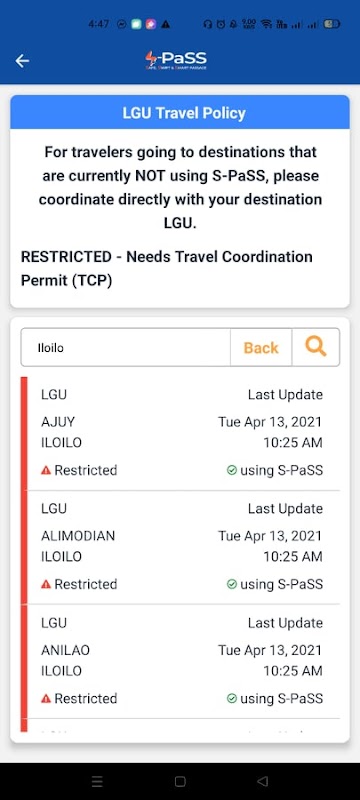Click AJUY red Restricted warning icon
This screenshot has height=800, width=360.
[46, 470]
